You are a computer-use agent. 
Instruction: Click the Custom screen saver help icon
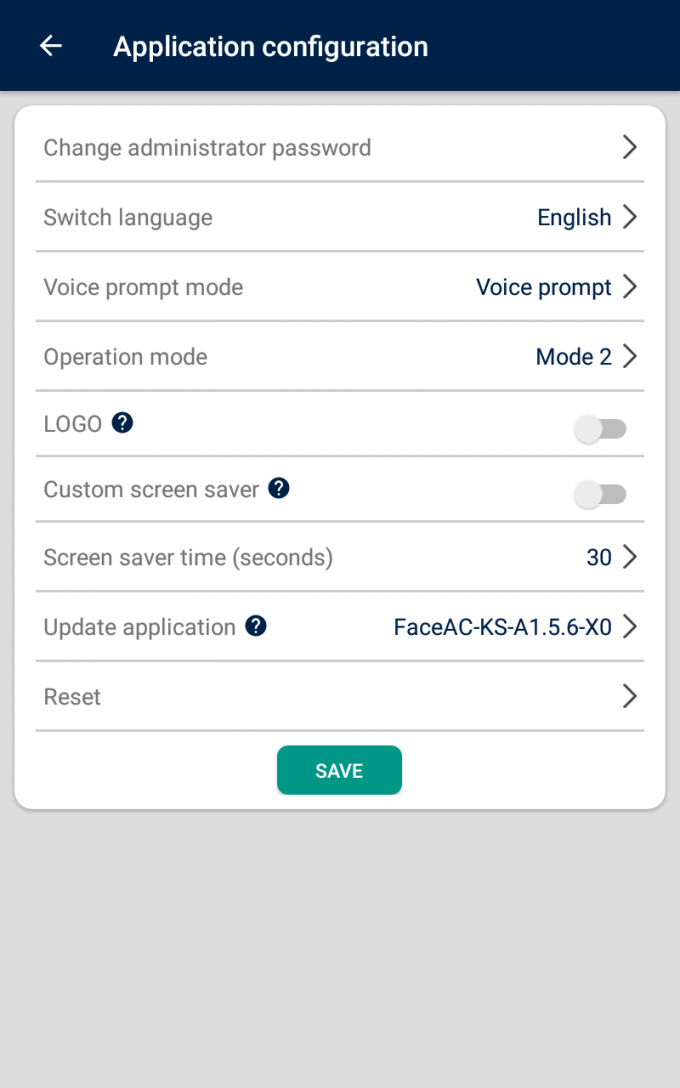tap(279, 488)
